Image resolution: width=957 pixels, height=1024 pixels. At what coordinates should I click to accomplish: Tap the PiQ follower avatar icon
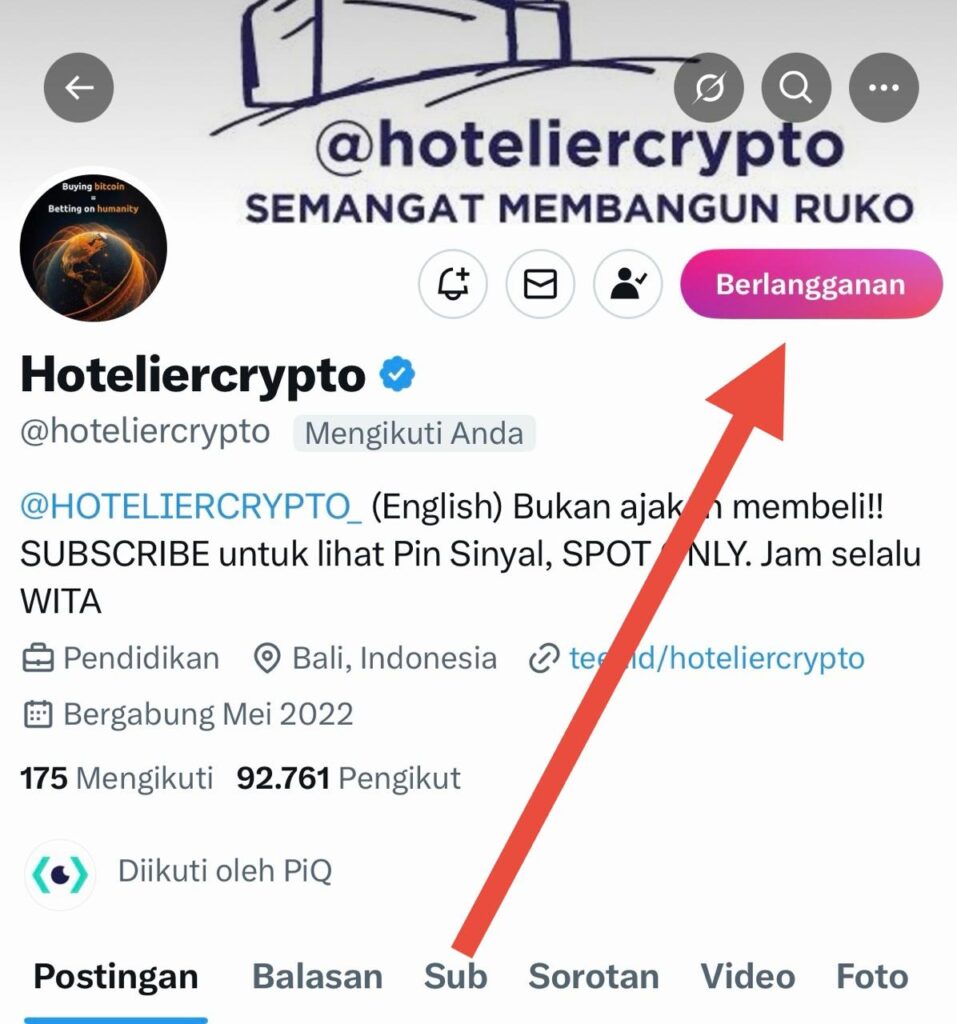point(60,874)
